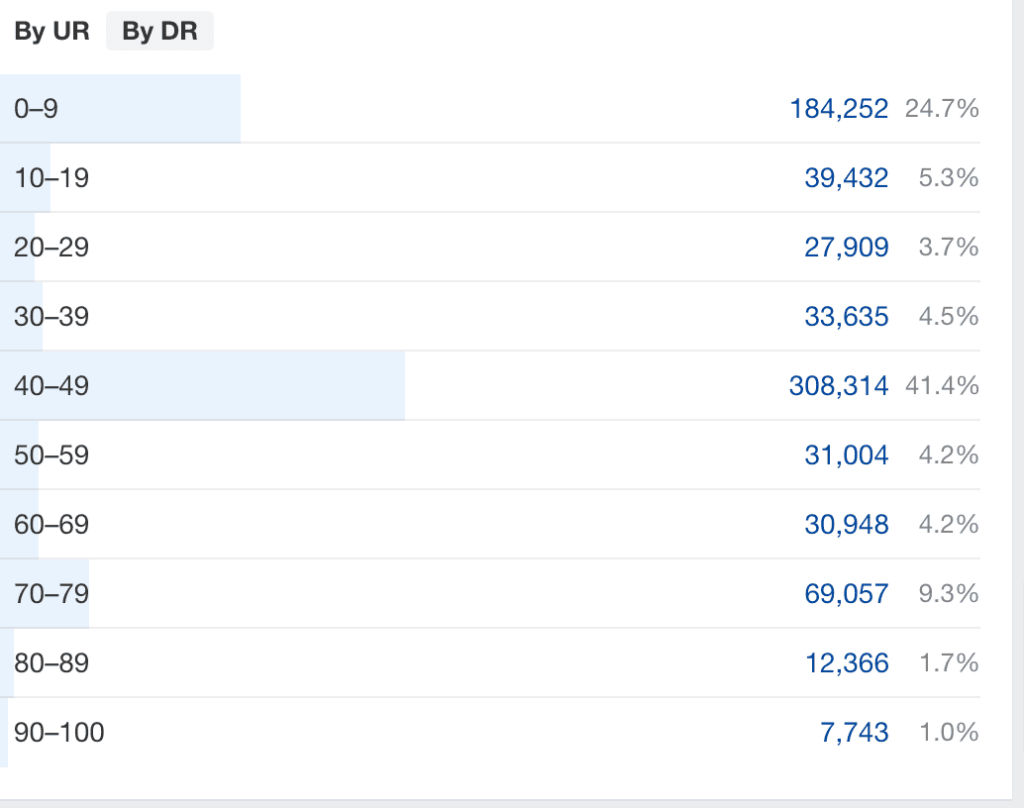Open the 33,635 count link

(846, 316)
